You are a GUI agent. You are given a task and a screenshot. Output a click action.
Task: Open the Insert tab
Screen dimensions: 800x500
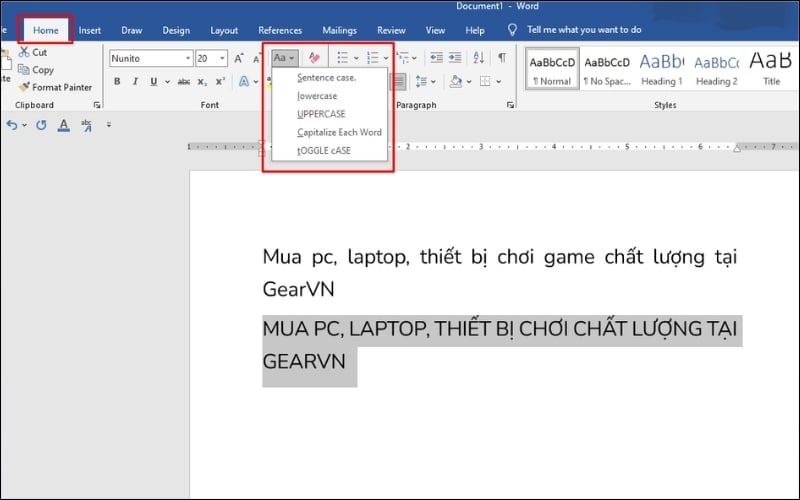90,30
